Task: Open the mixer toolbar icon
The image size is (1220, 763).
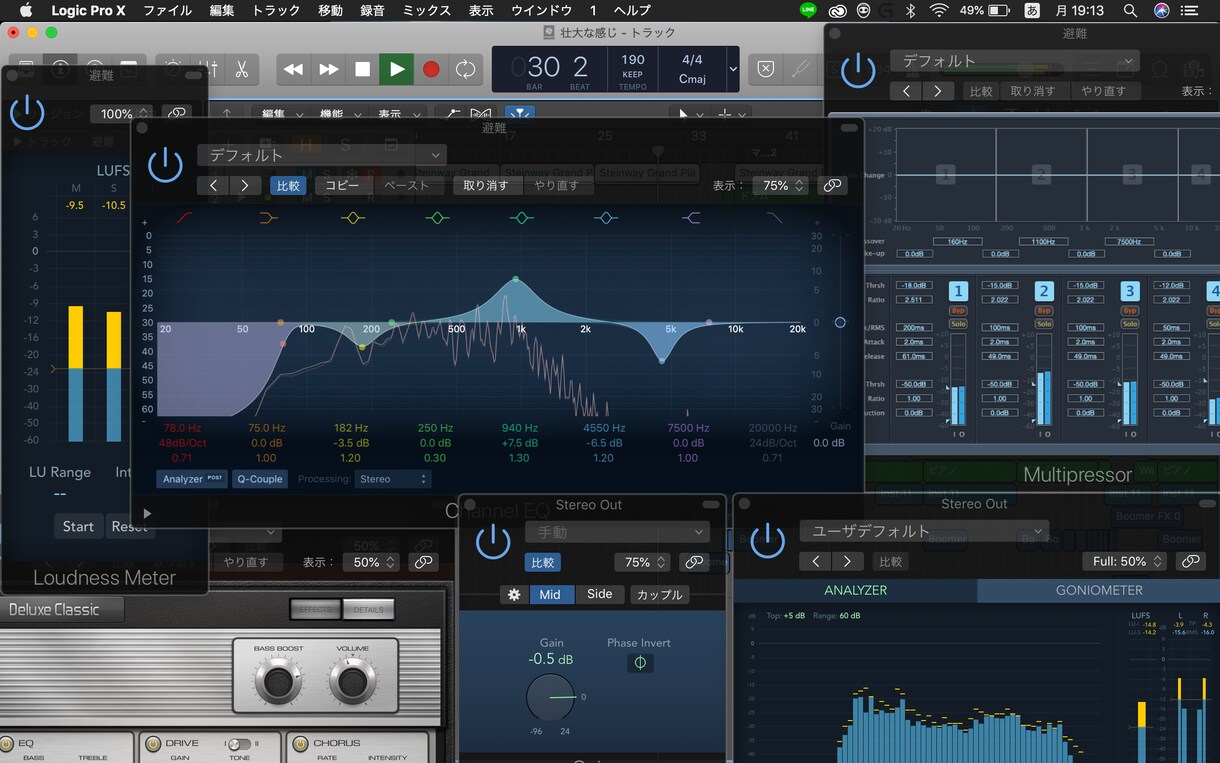Action: click(210, 69)
